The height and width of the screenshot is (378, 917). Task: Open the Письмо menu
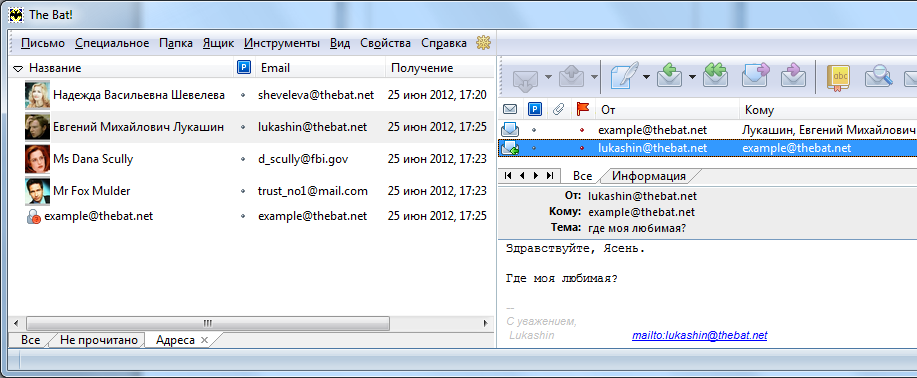(43, 43)
